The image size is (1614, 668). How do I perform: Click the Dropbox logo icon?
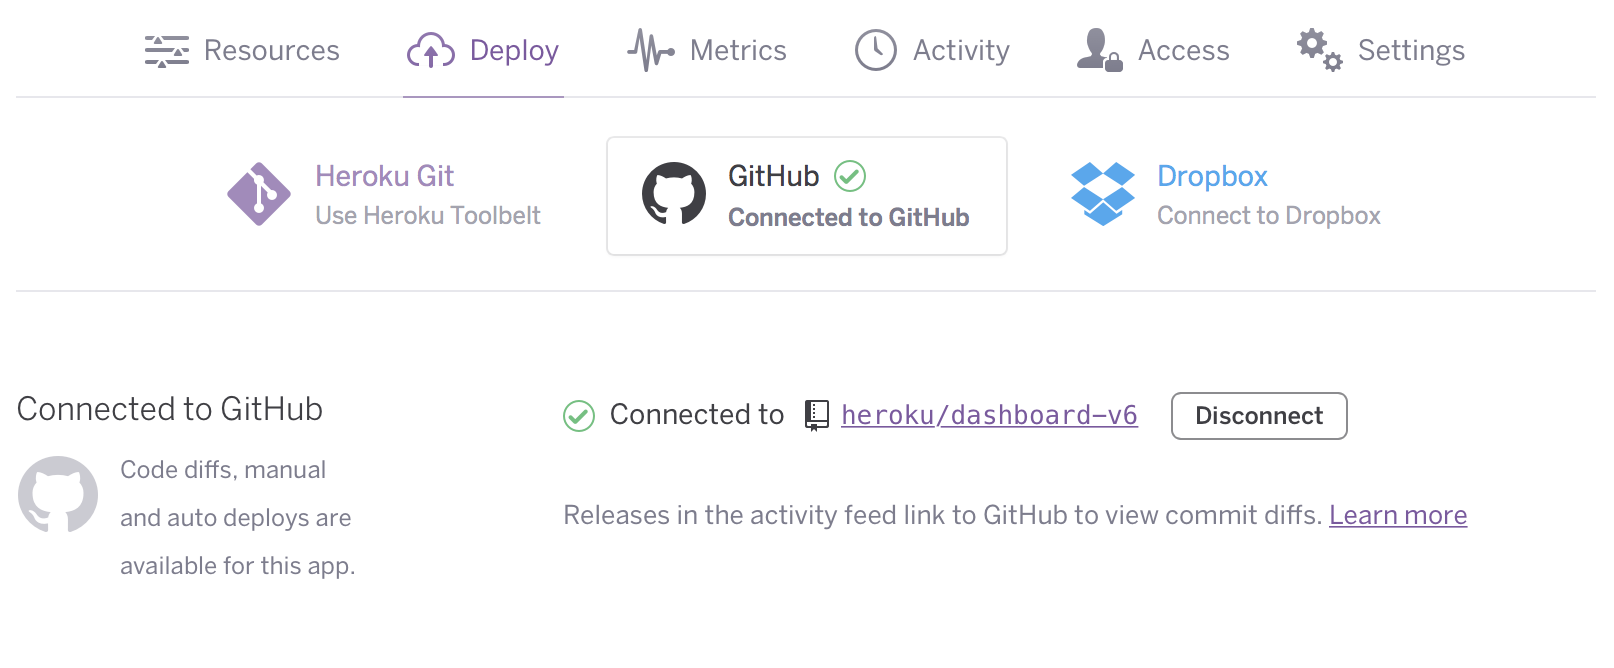click(x=1104, y=193)
